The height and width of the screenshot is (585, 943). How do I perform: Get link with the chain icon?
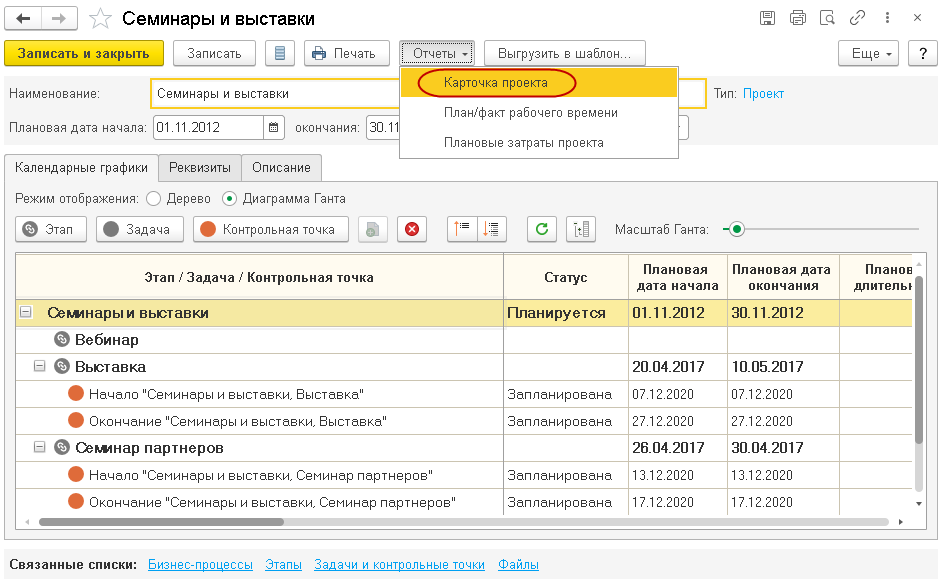(858, 18)
